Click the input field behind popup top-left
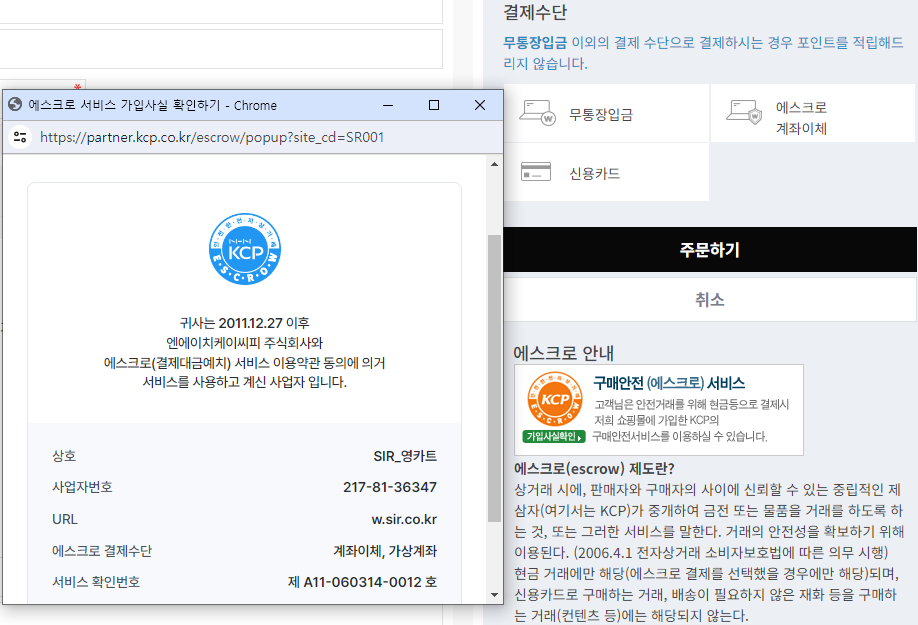The width and height of the screenshot is (918, 625). click(221, 49)
